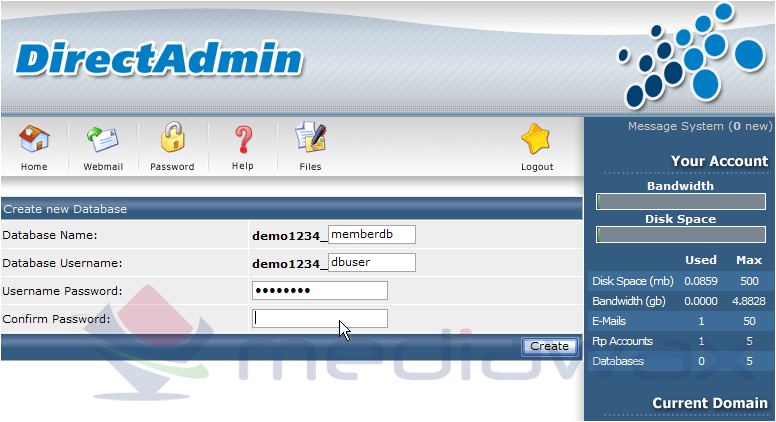This screenshot has height=422, width=776.
Task: Click the DirectAdmin logo
Action: coord(158,59)
